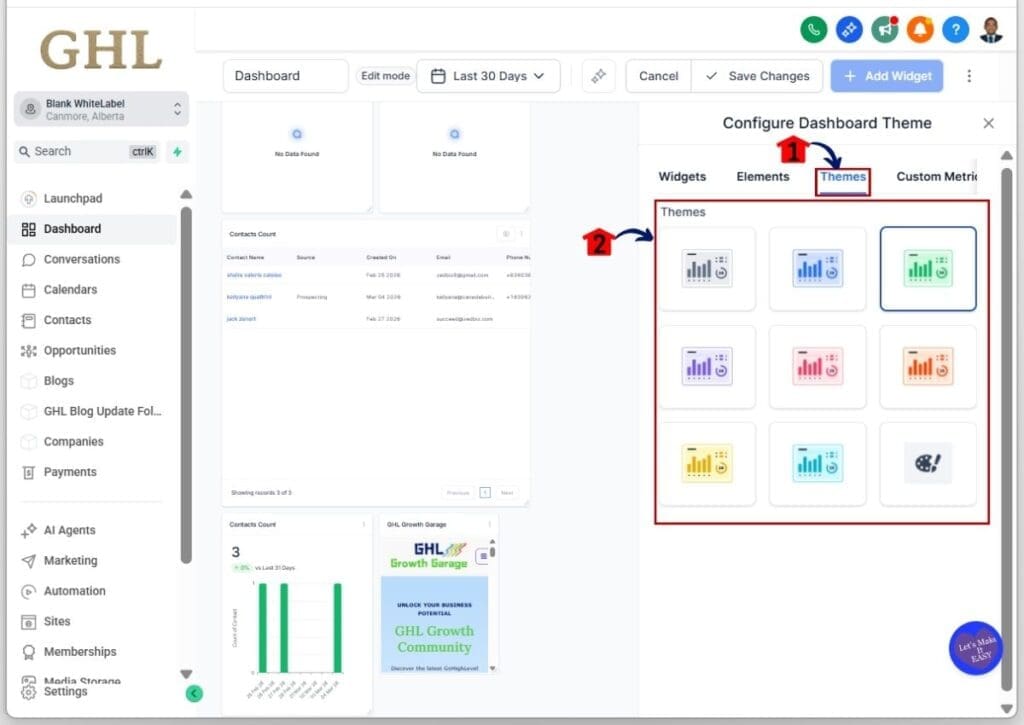
Task: Expand the Last 30 Days date dropdown
Action: tap(488, 76)
